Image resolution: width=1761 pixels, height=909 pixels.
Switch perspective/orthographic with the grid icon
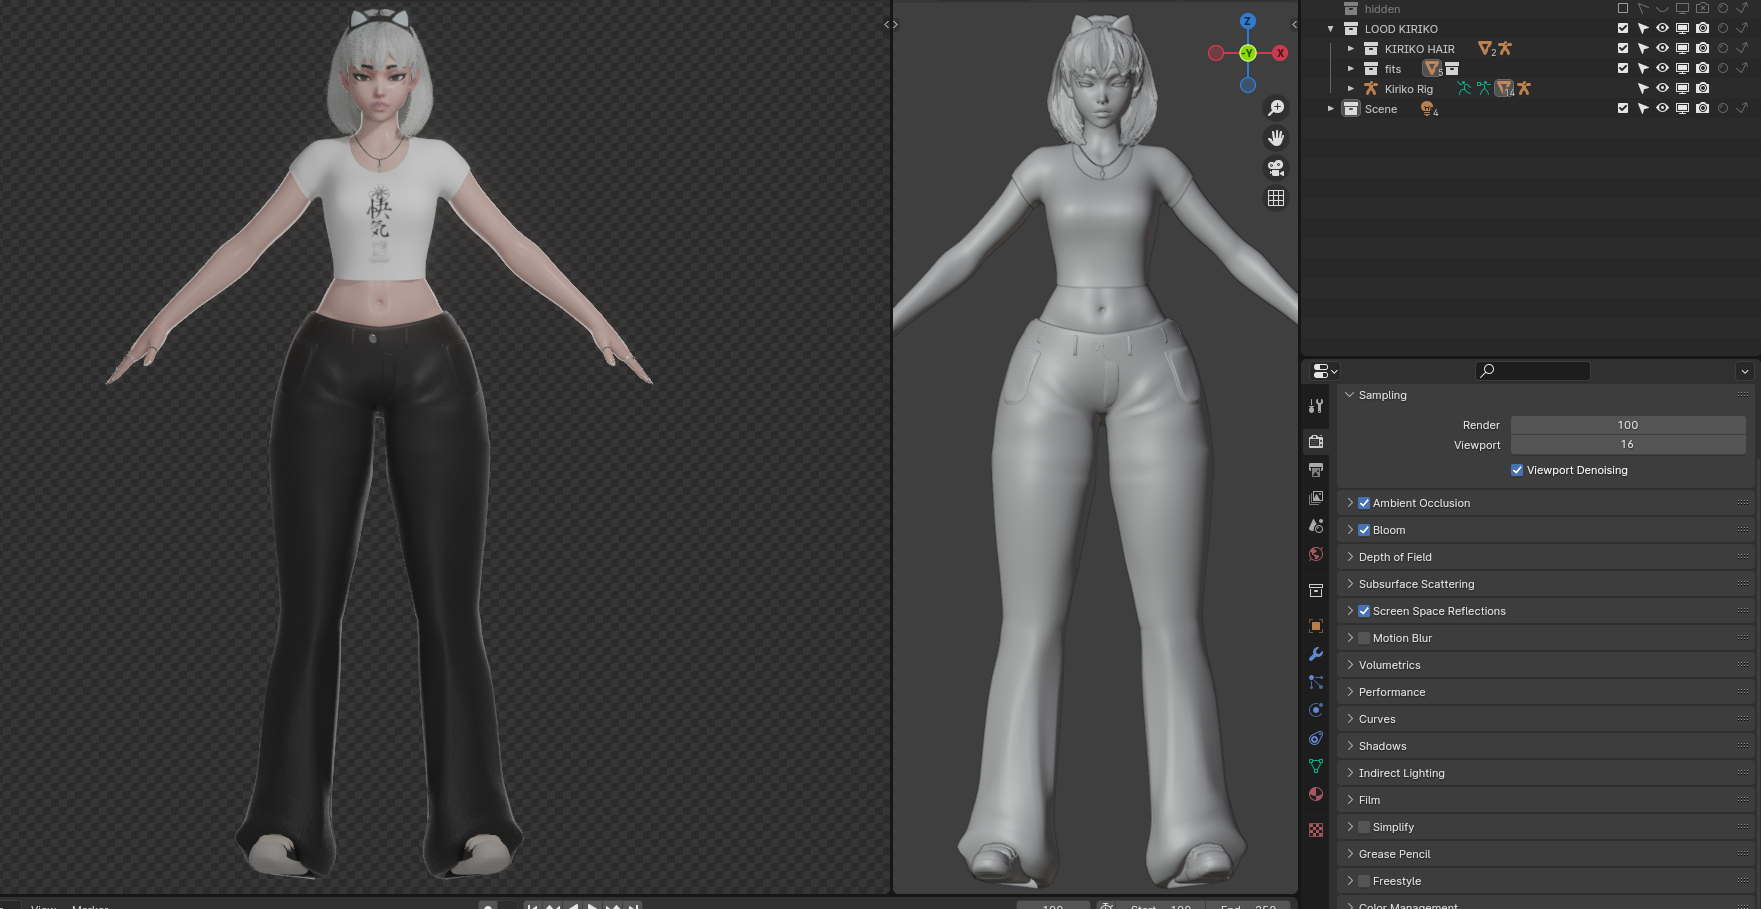click(1276, 198)
